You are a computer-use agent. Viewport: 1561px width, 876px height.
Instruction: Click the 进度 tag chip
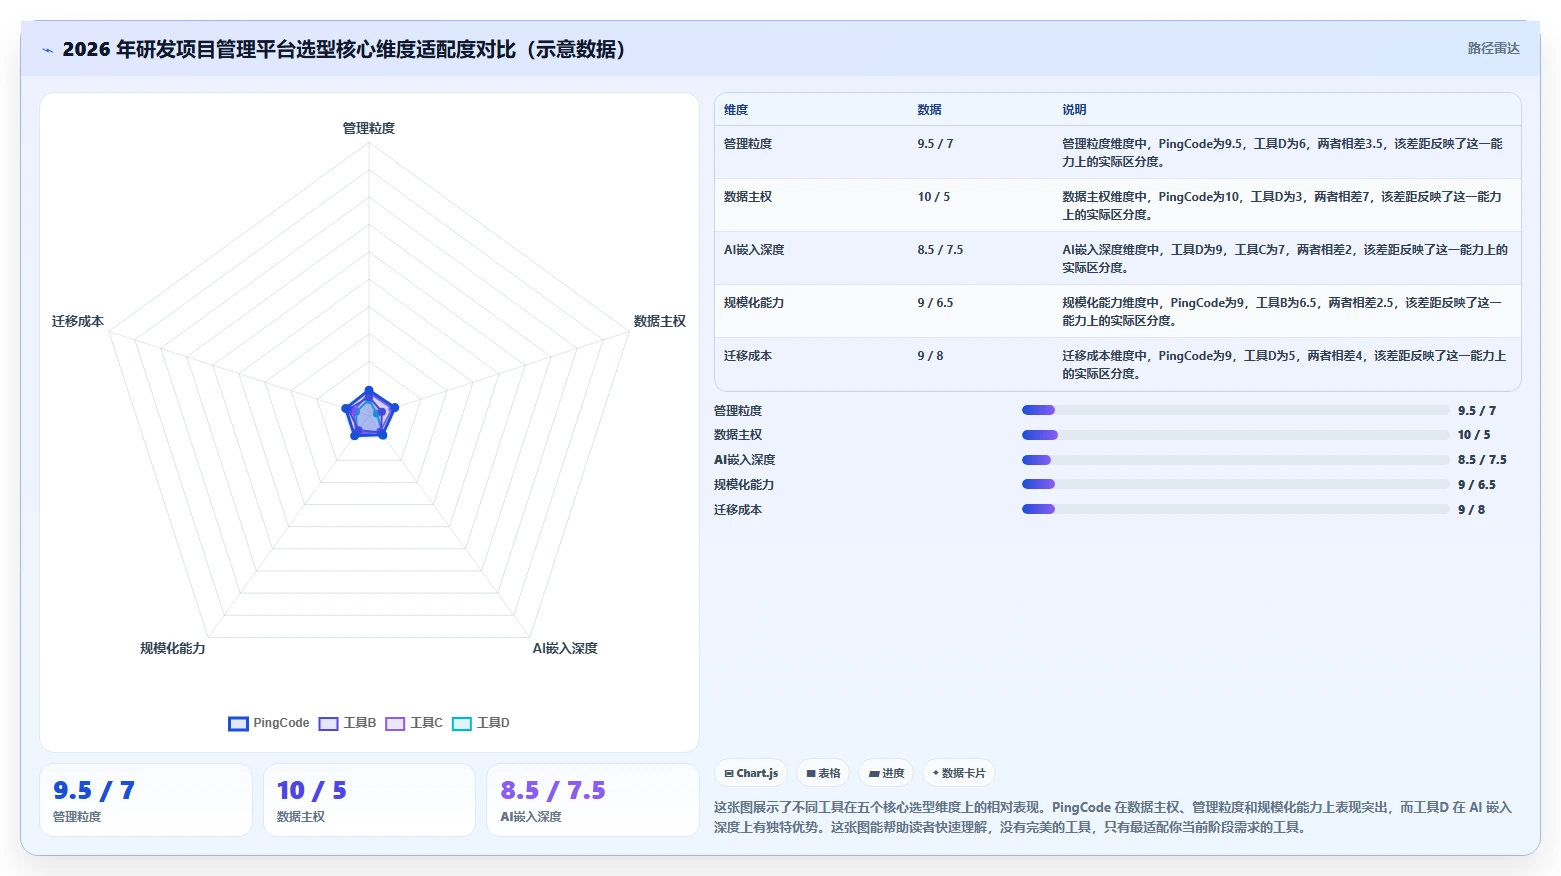click(x=886, y=773)
